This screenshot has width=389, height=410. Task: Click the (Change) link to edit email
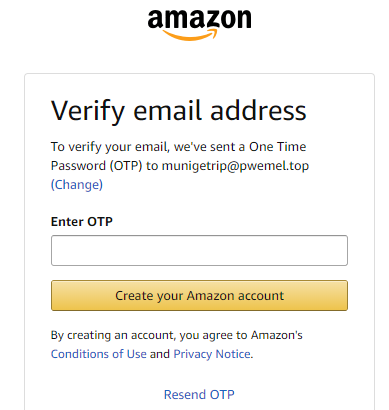click(x=77, y=184)
